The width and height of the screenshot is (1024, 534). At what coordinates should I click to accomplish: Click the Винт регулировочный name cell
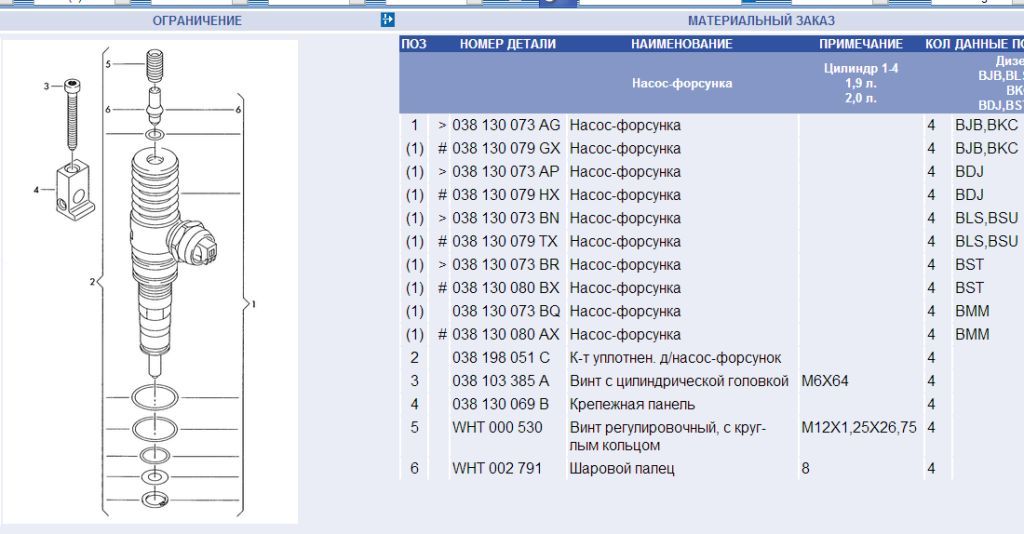coord(667,436)
